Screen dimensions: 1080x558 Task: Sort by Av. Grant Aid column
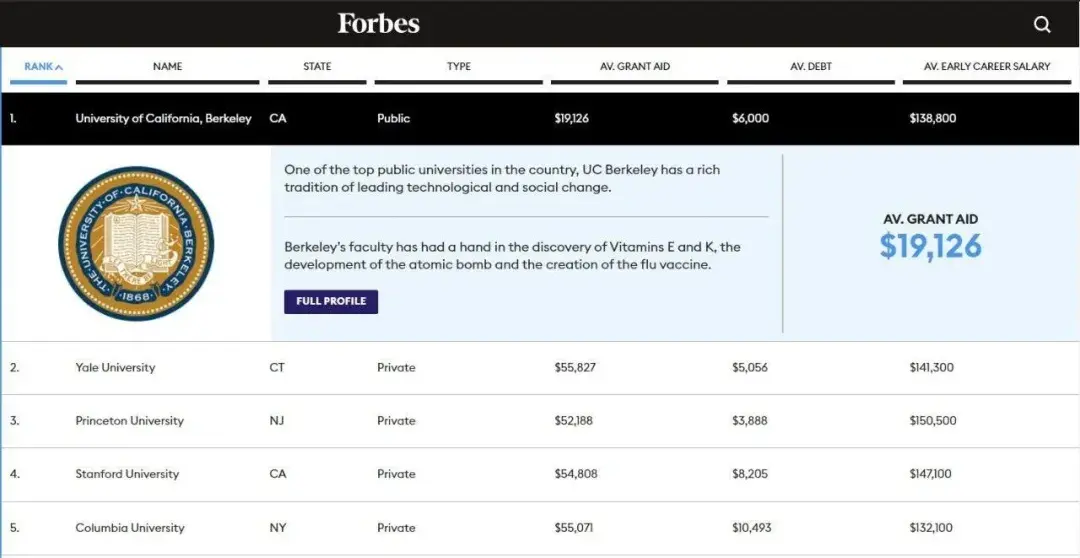(635, 66)
